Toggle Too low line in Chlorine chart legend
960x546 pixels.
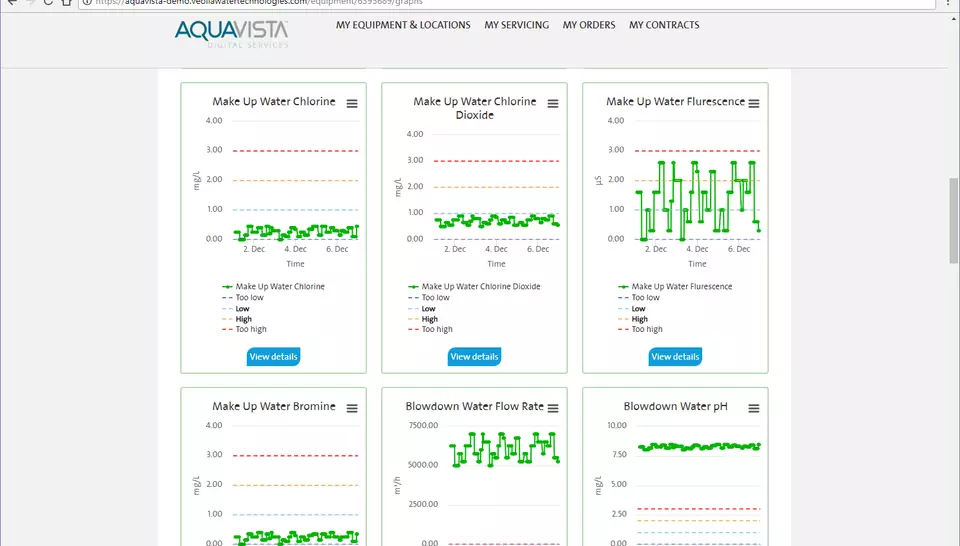[243, 297]
